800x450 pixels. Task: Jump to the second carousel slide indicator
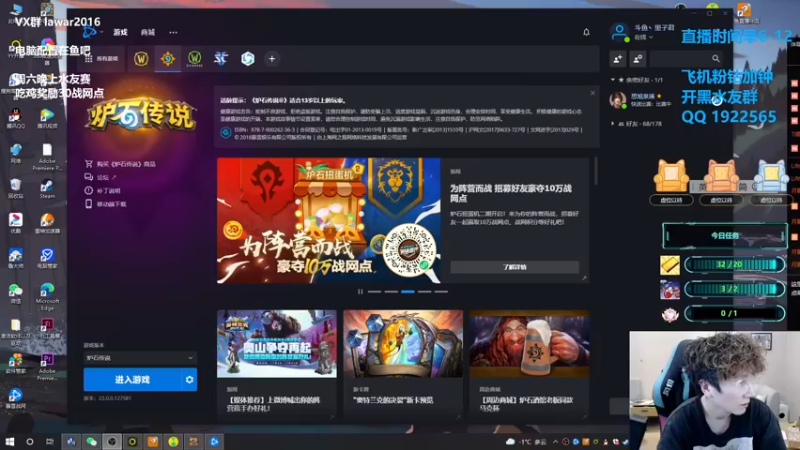(x=391, y=291)
